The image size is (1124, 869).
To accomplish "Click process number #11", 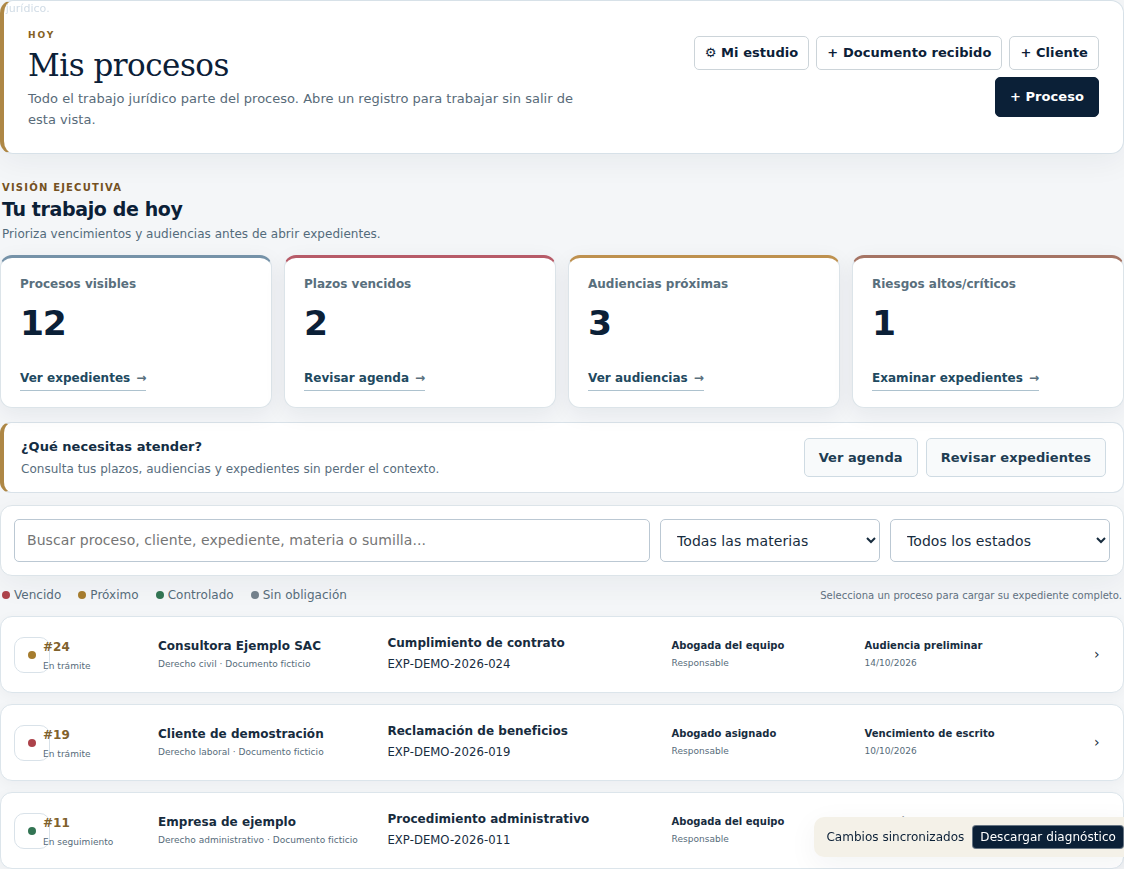I will tap(57, 823).
